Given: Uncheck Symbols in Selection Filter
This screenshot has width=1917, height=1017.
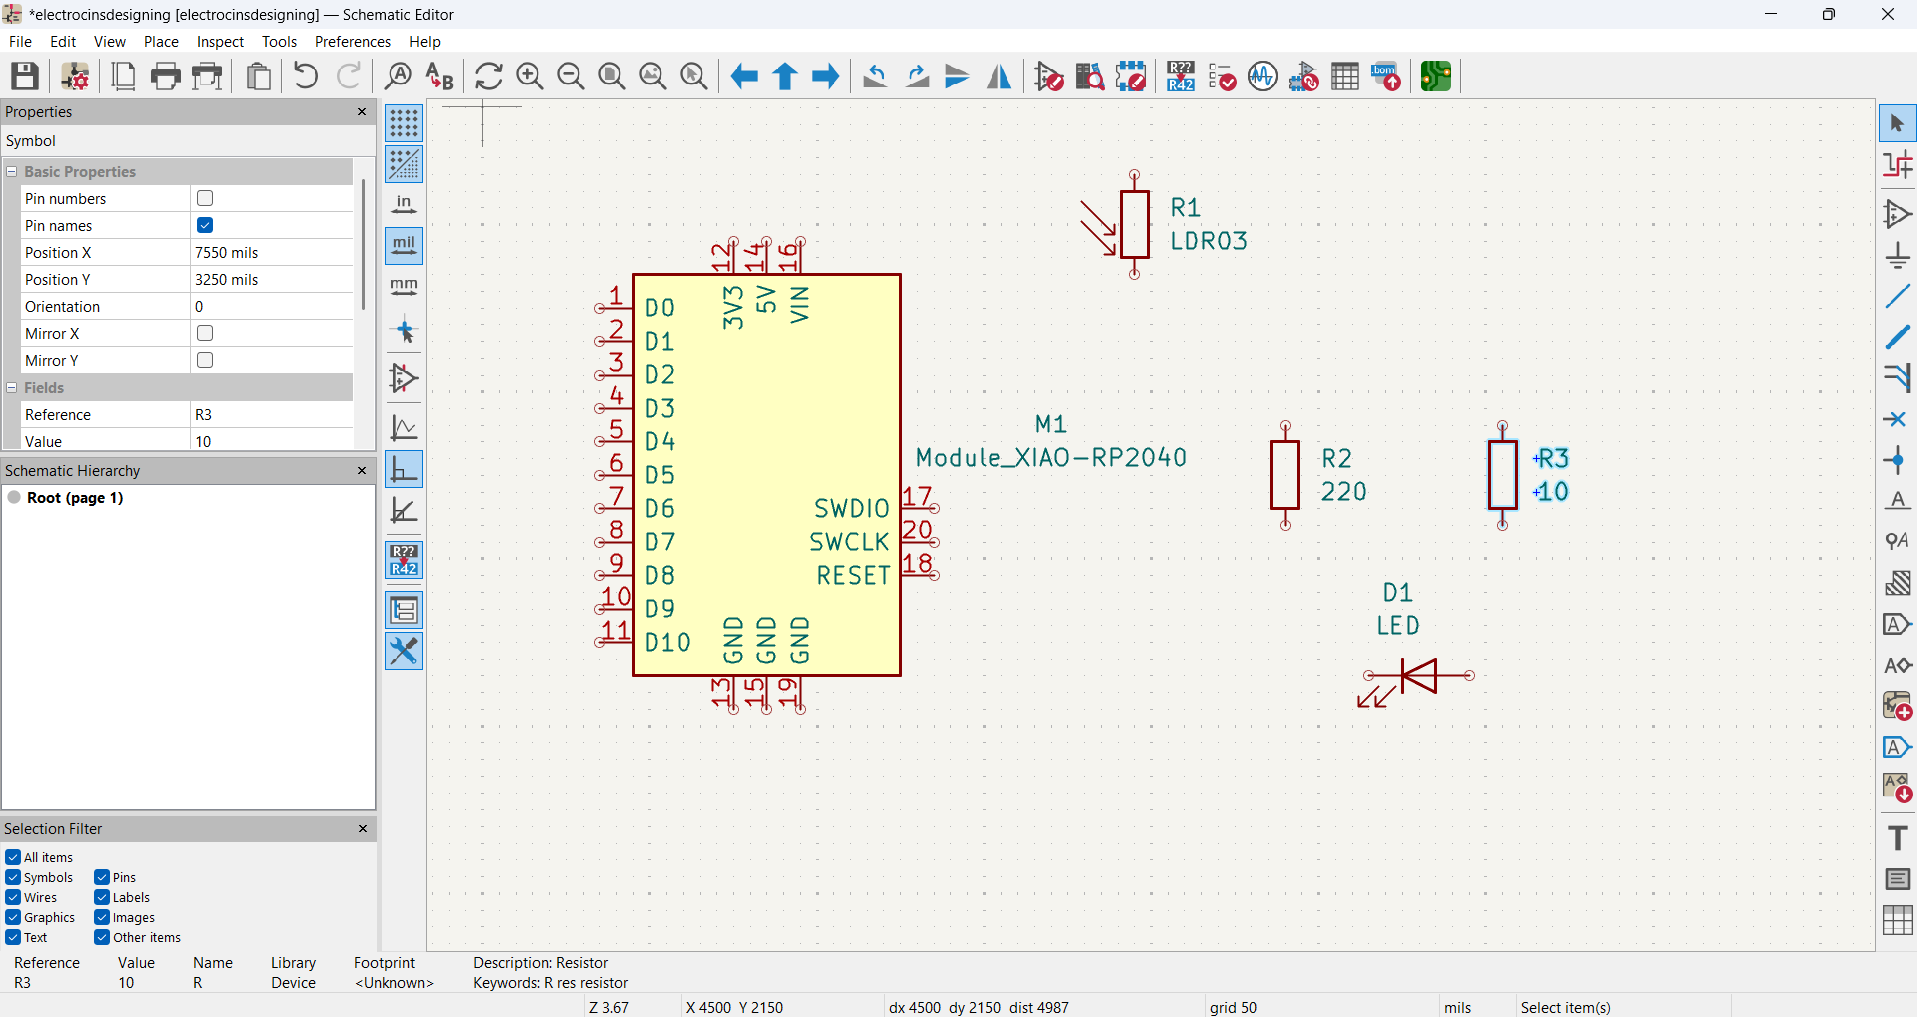Looking at the screenshot, I should click(x=13, y=877).
